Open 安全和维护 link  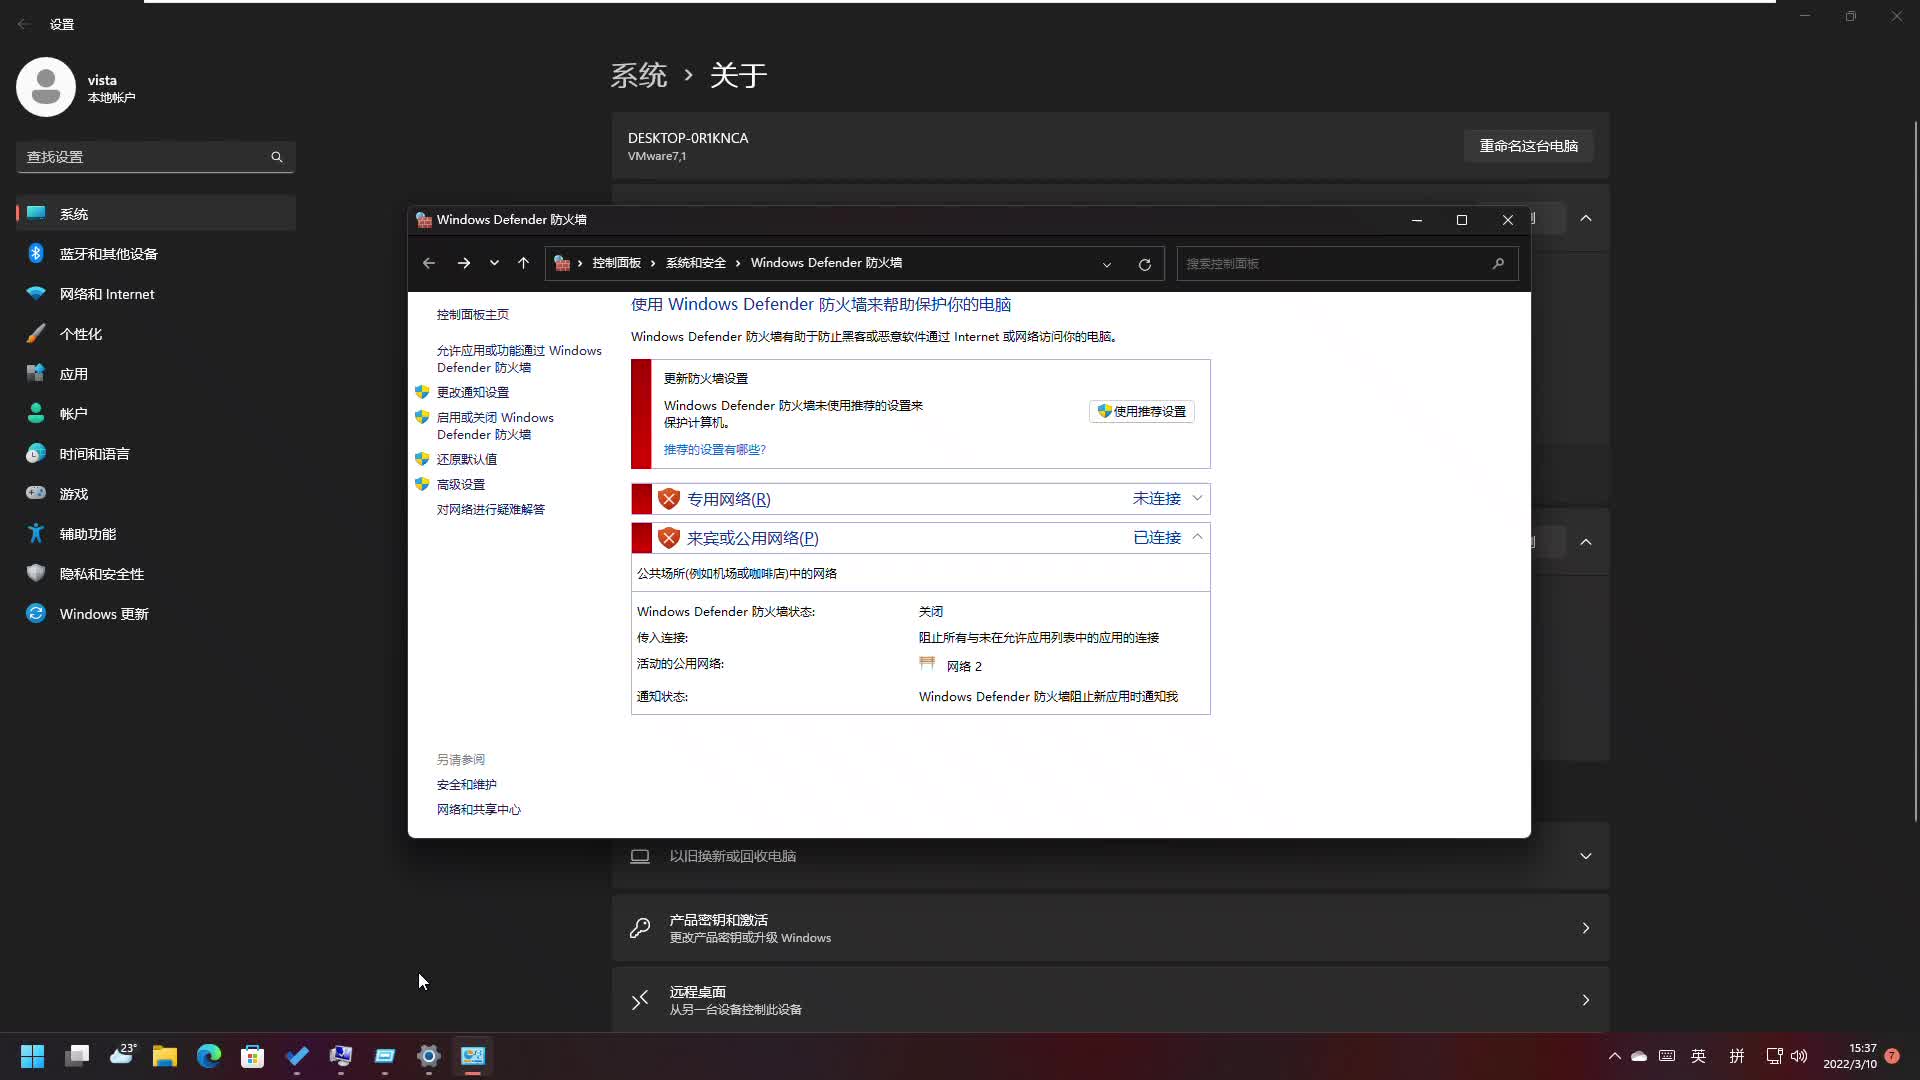click(467, 785)
